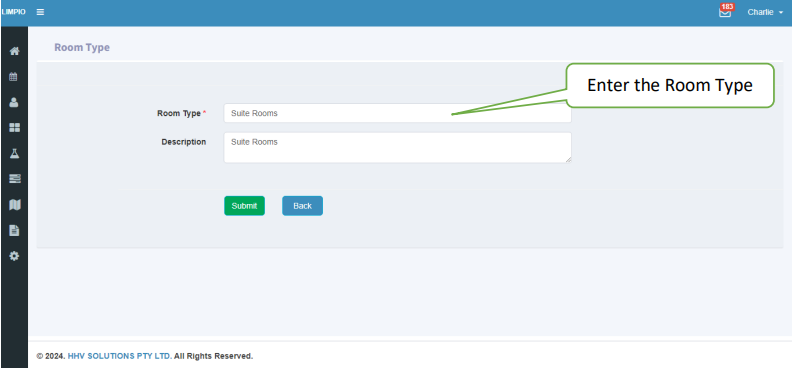Open the flask icon in sidebar
Screen dimensions: 792x368
pos(14,154)
